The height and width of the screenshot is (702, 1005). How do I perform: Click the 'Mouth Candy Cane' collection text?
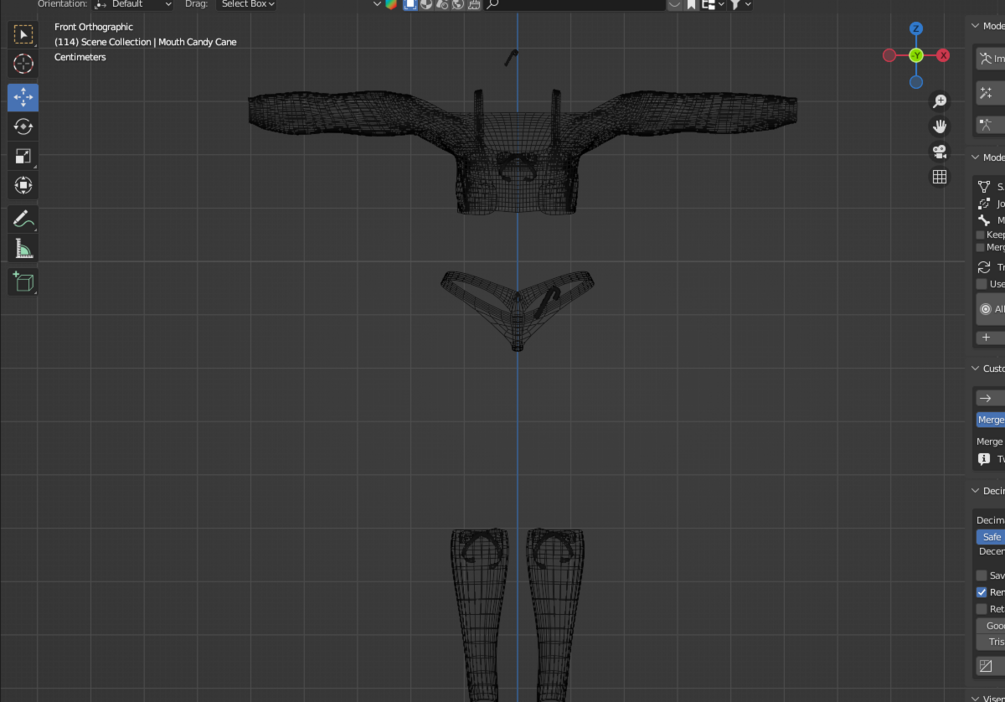[197, 42]
